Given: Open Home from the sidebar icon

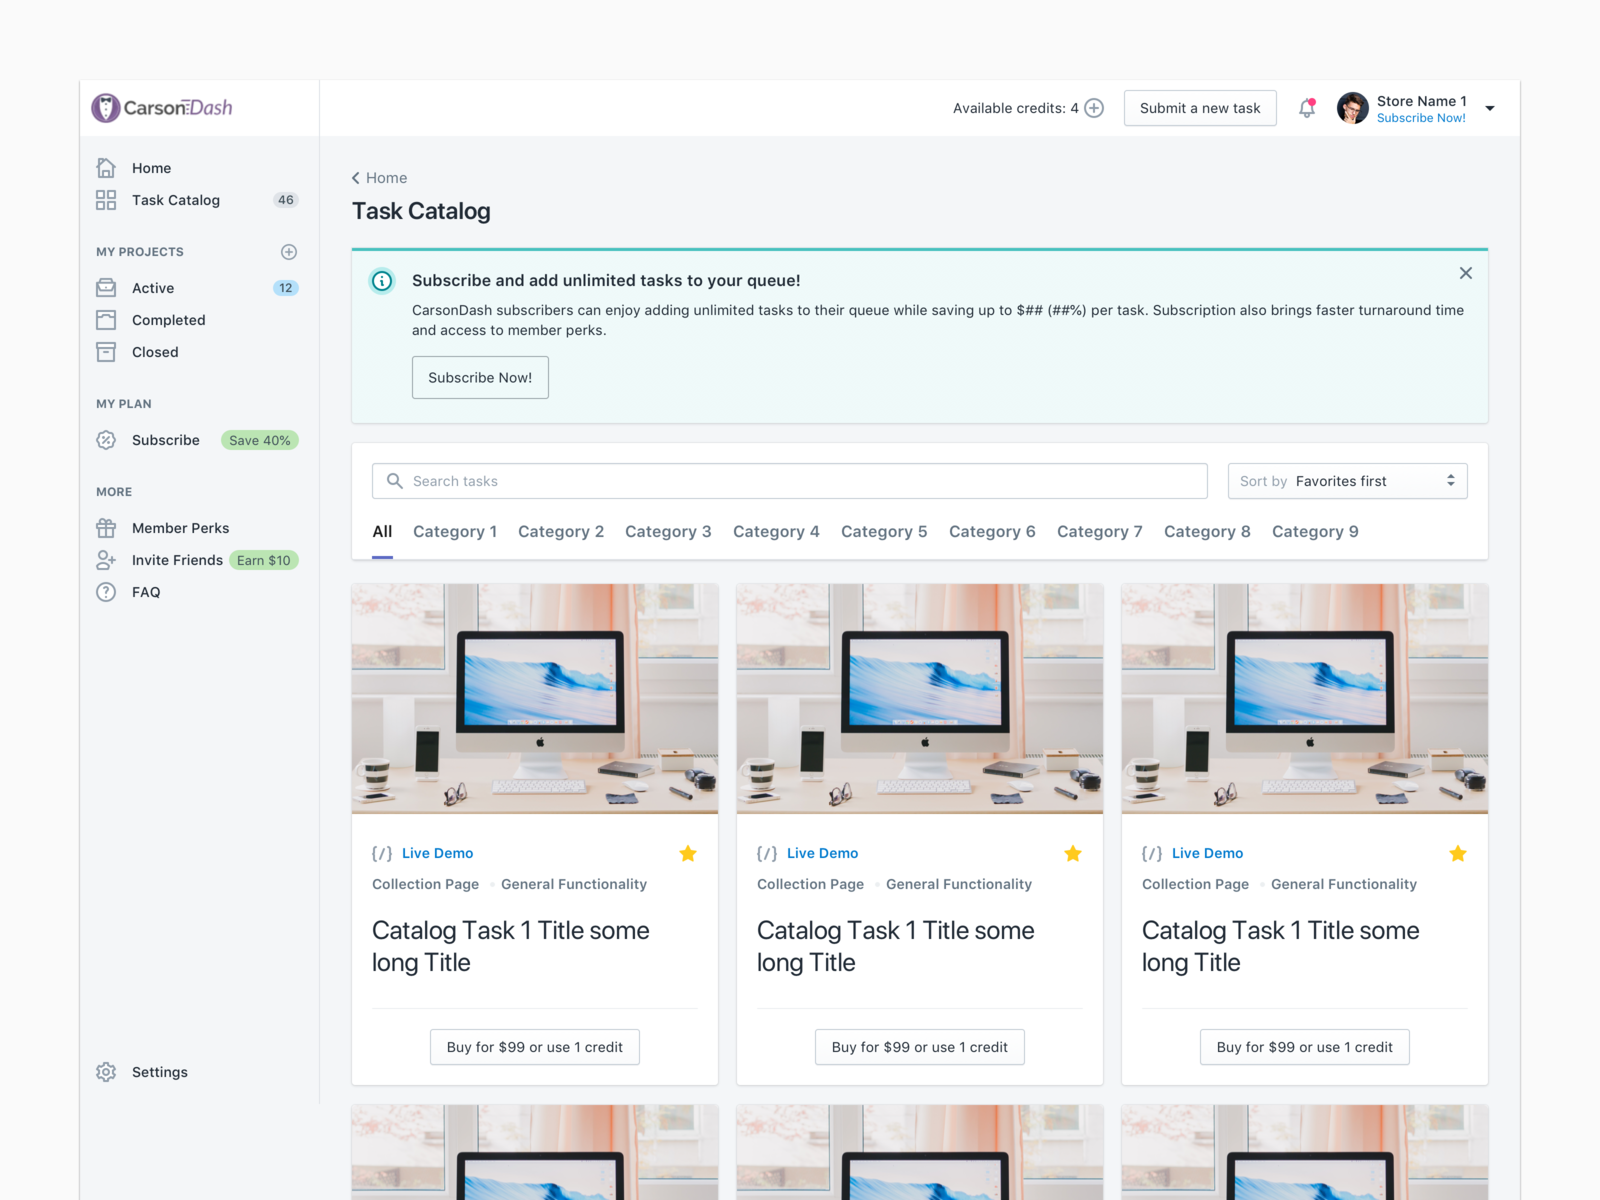Looking at the screenshot, I should pos(106,168).
